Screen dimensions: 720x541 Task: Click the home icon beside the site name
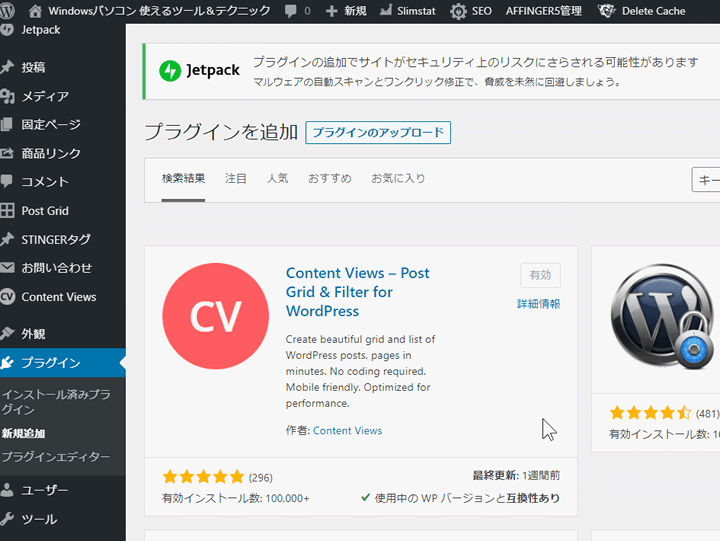pos(35,11)
